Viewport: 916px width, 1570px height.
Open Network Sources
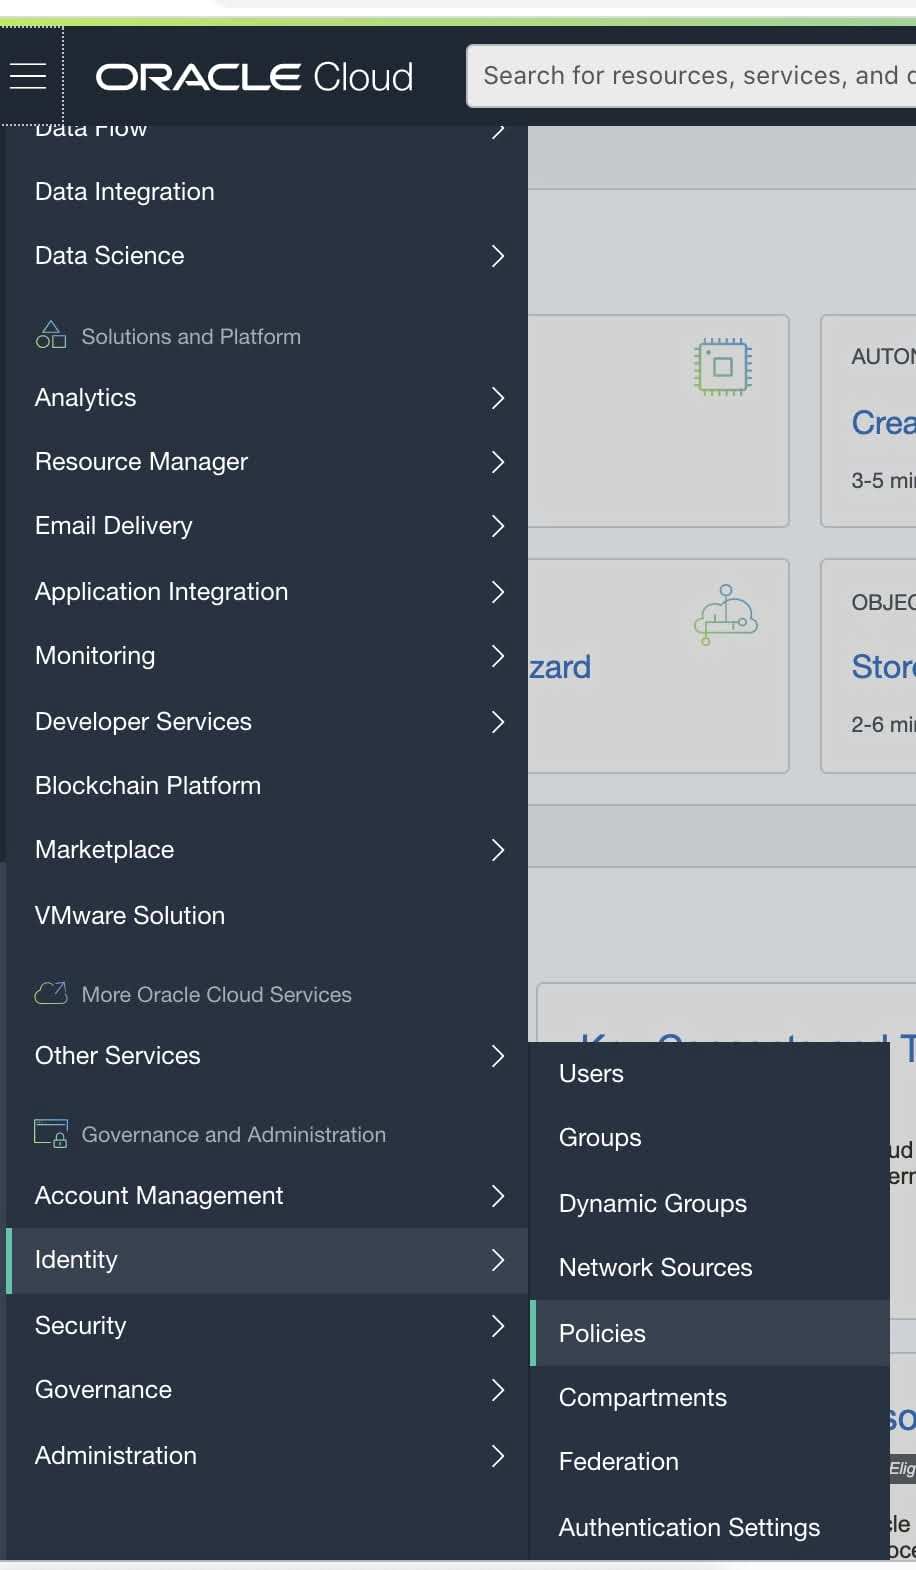tap(656, 1268)
